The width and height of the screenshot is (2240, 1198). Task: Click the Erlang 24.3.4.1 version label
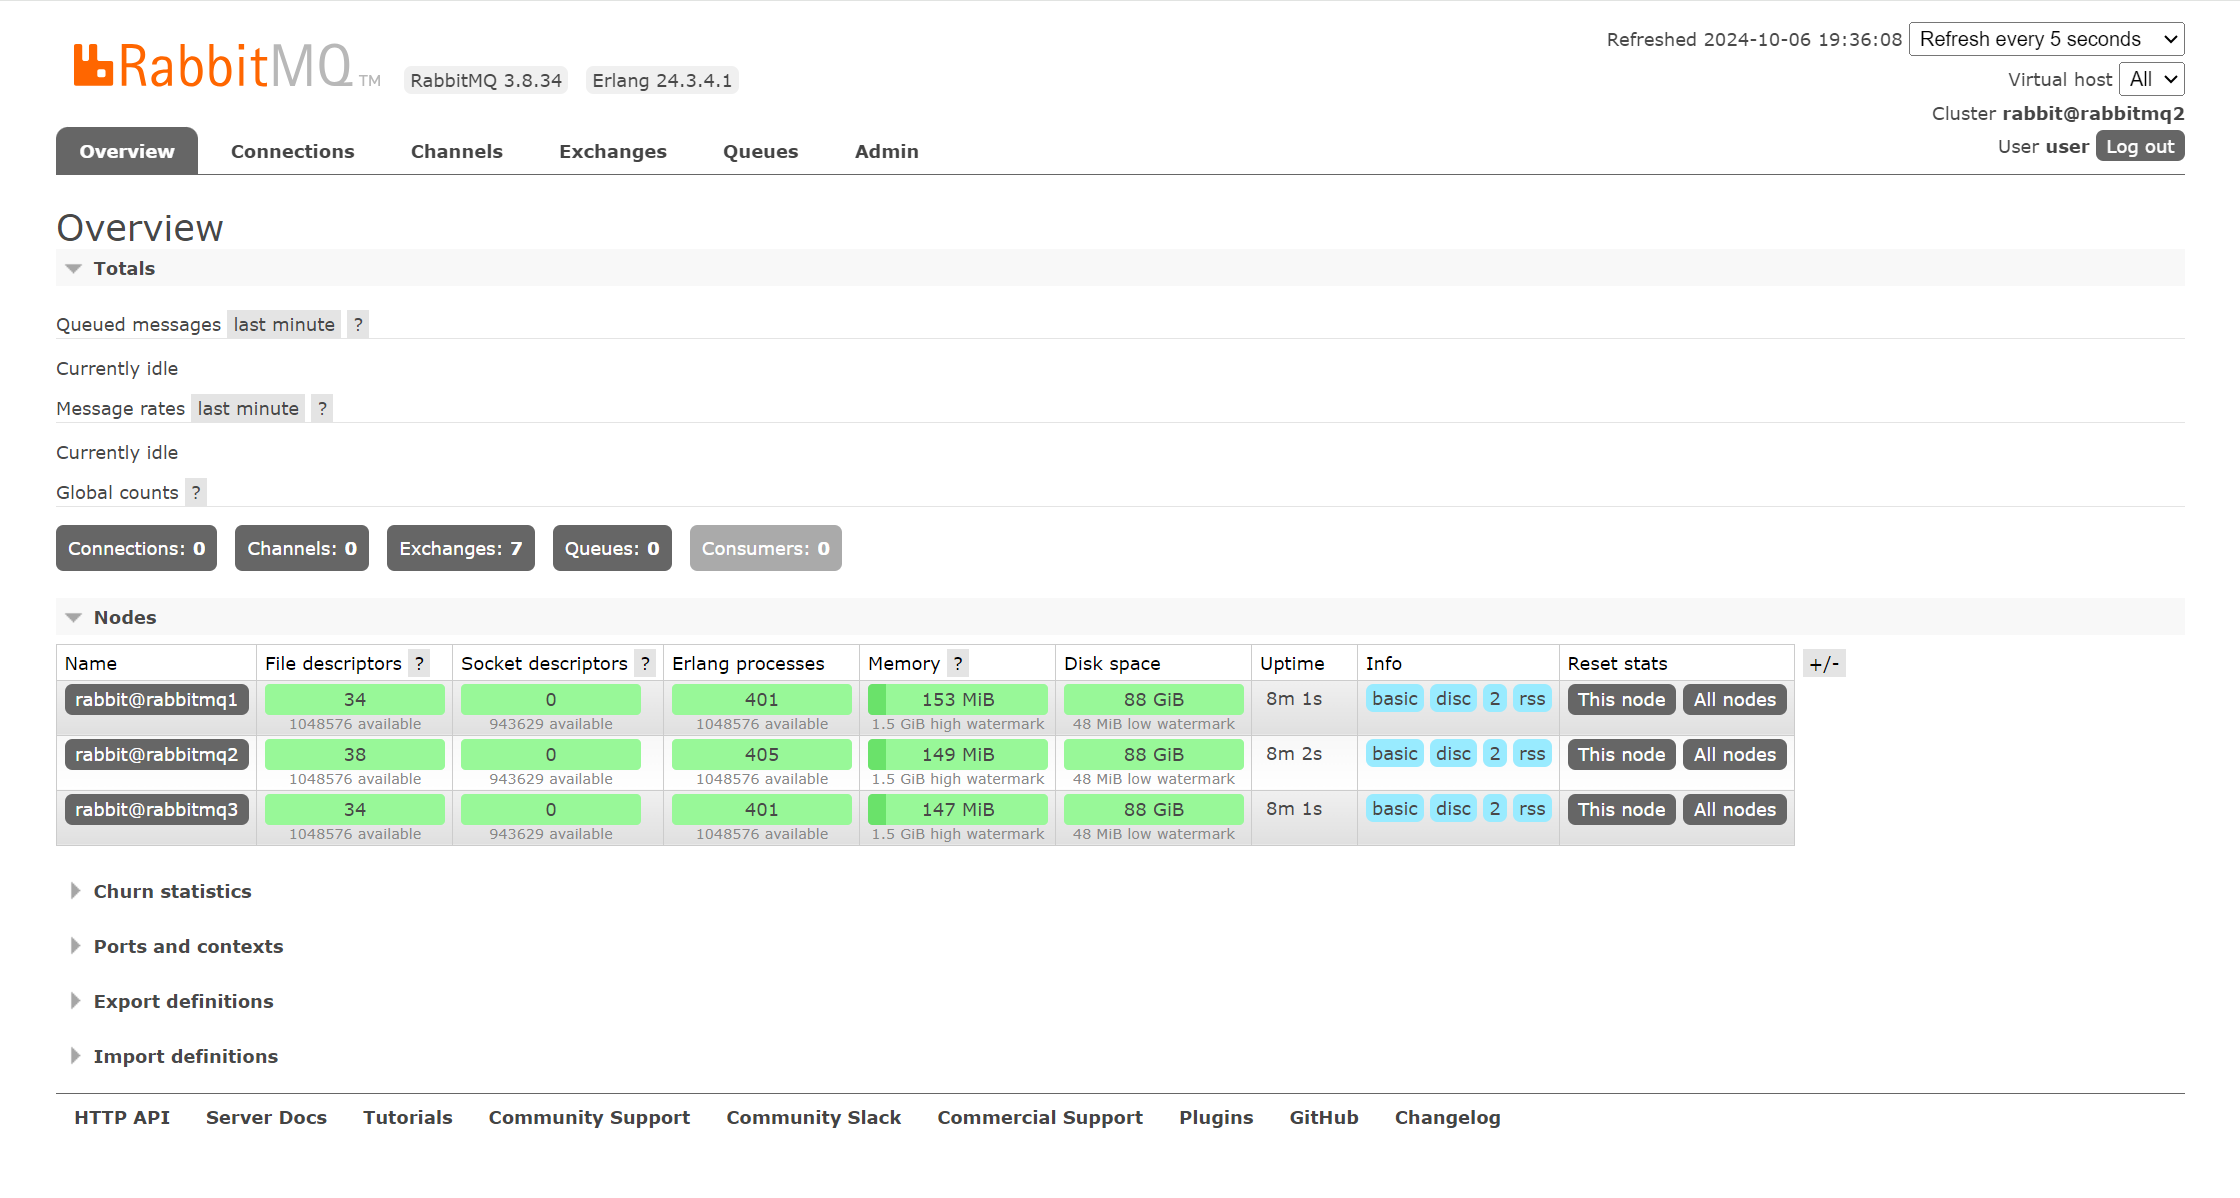click(662, 80)
